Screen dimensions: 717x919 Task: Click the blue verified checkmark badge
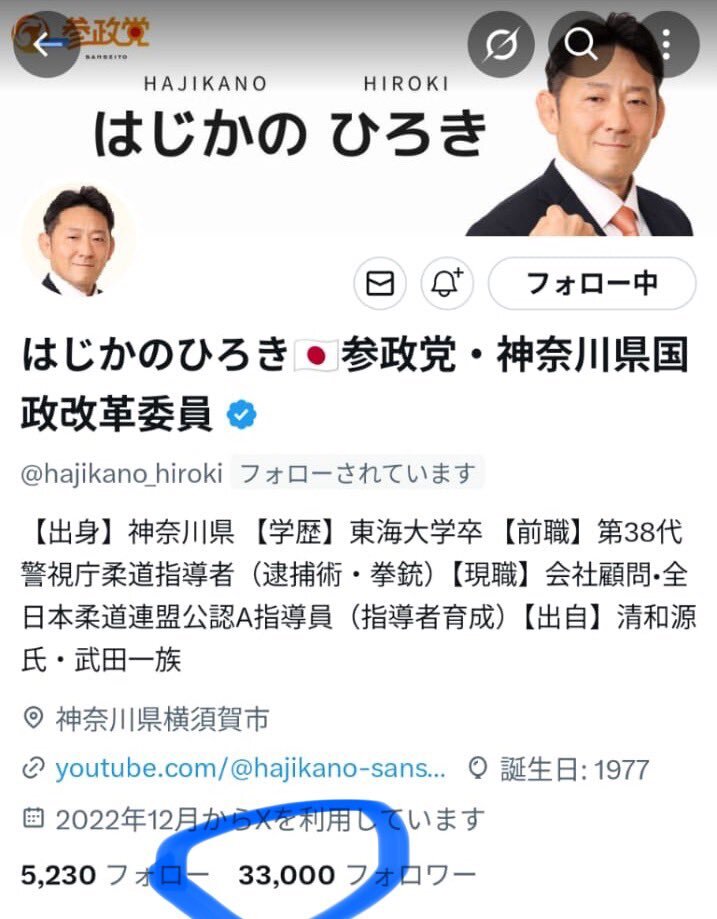pos(242,414)
